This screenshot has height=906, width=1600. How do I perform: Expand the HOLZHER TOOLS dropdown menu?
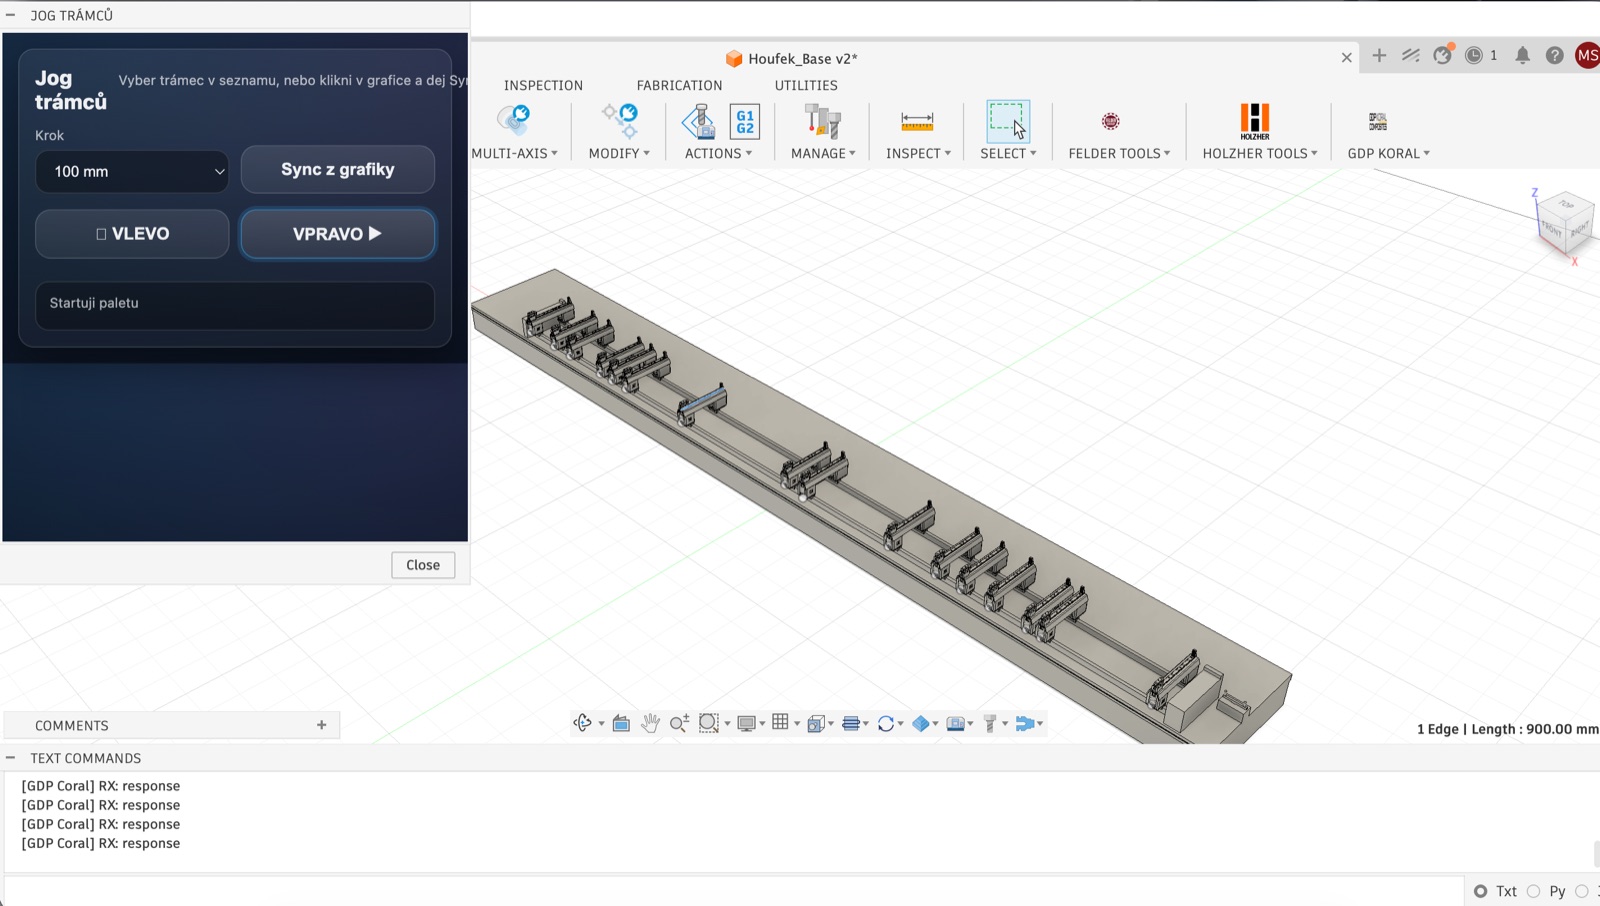[x=1260, y=153]
